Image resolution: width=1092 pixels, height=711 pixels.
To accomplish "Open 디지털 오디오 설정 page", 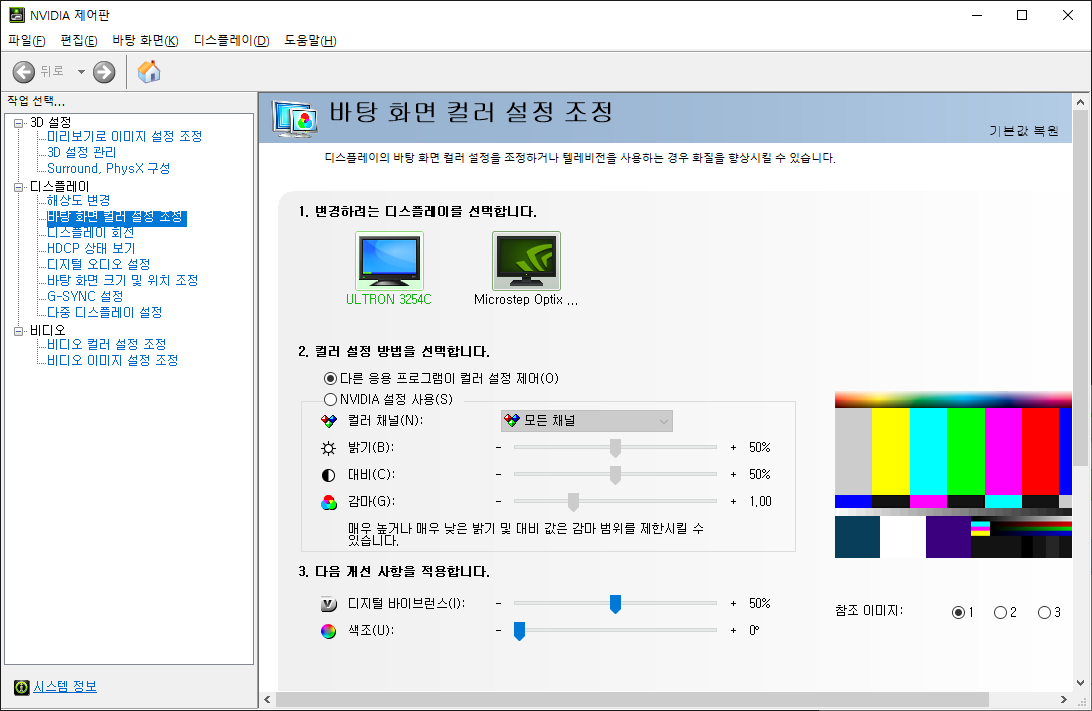I will [x=99, y=265].
